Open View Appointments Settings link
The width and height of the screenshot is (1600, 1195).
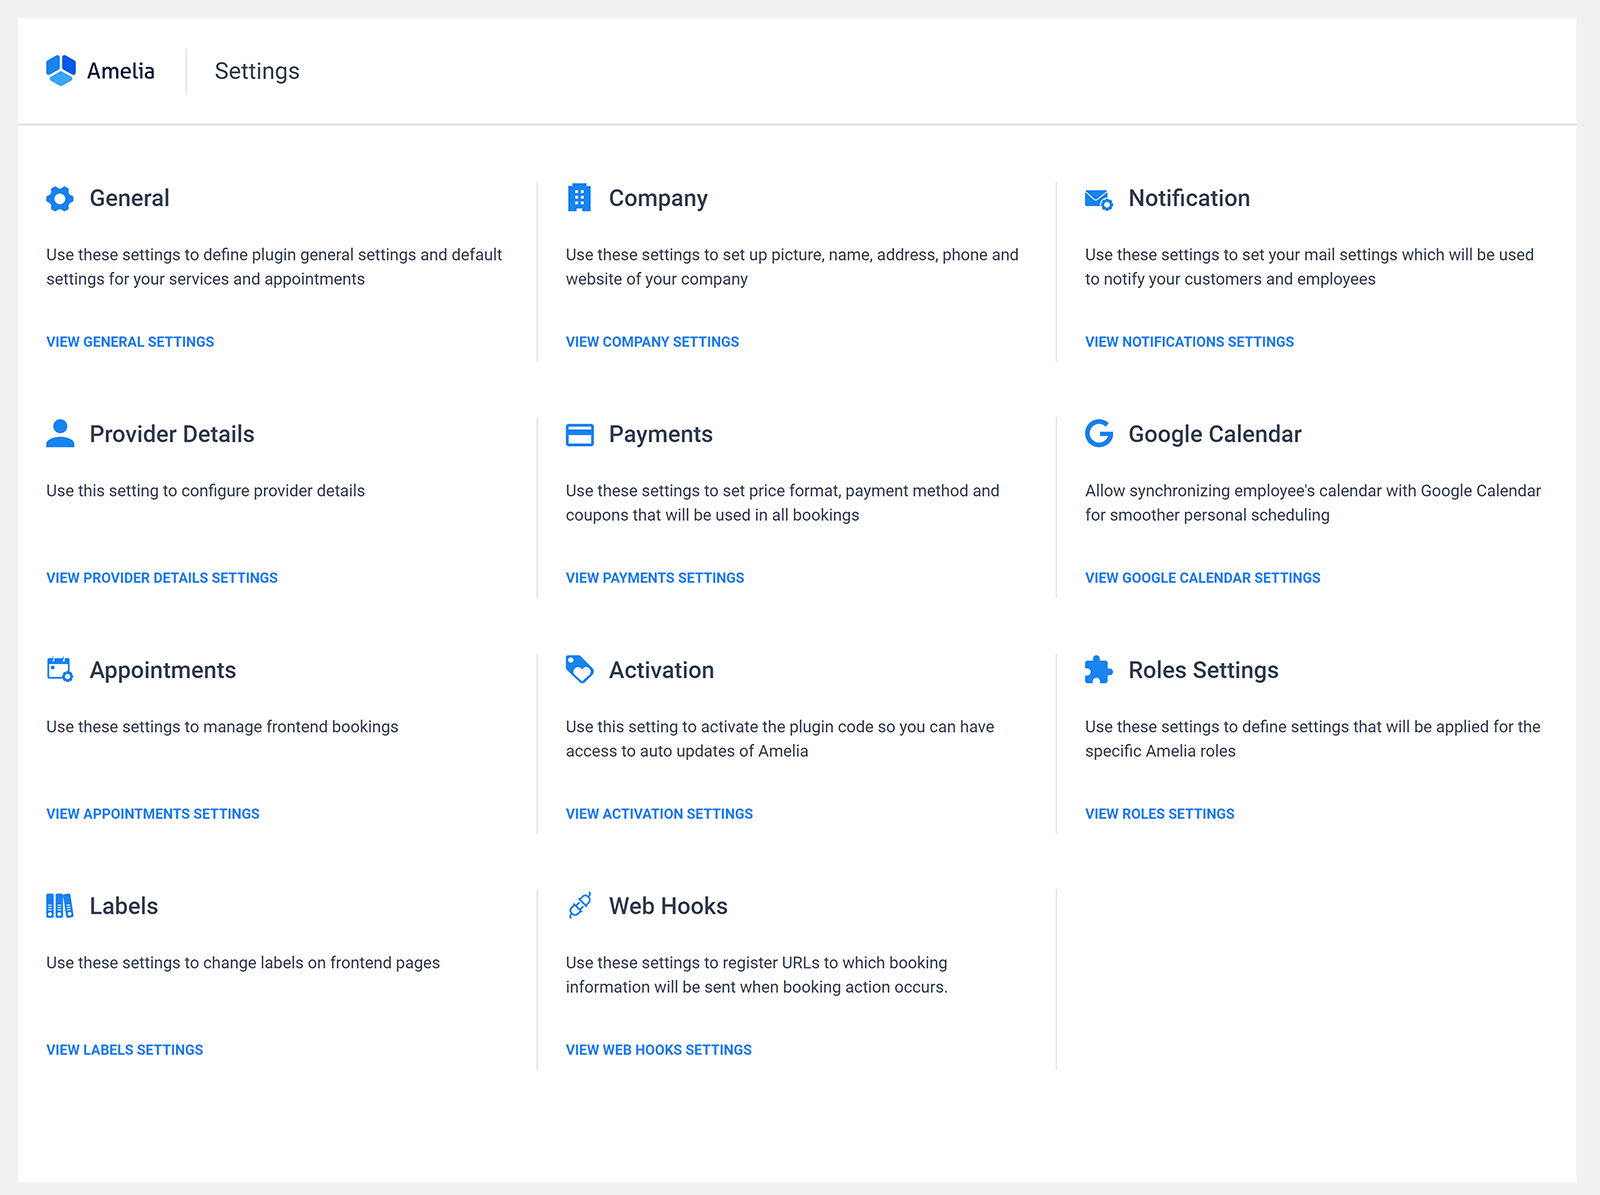click(x=153, y=814)
